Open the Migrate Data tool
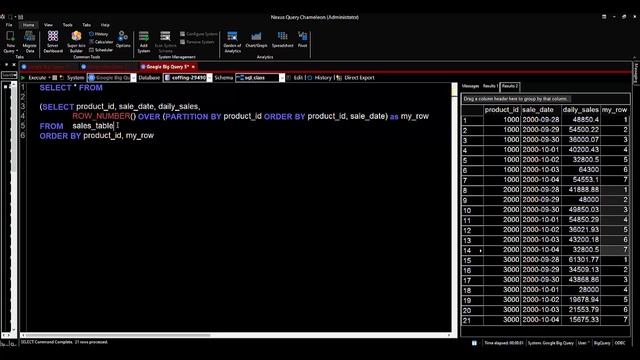The image size is (640, 360). tap(29, 42)
